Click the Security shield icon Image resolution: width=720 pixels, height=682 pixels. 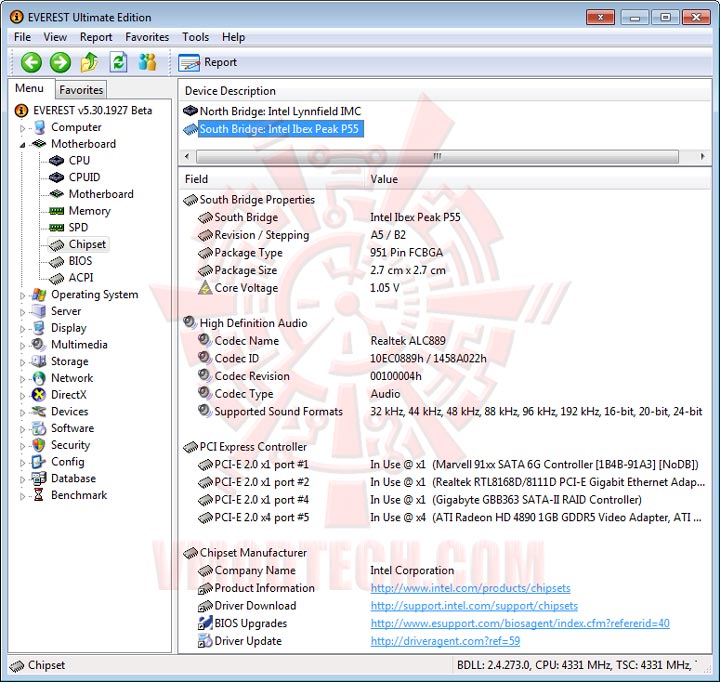[x=39, y=445]
